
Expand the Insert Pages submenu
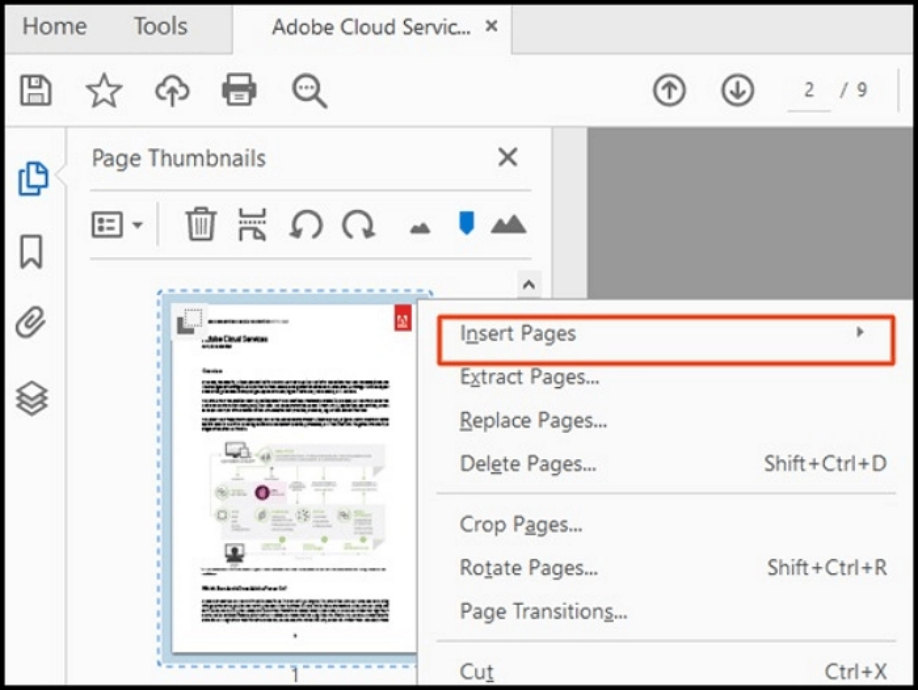(x=518, y=333)
